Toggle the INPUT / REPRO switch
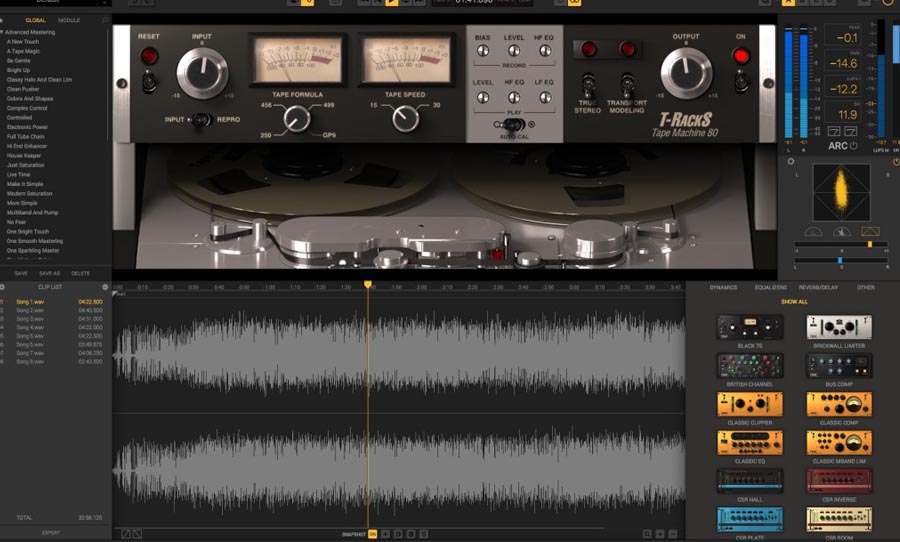Image resolution: width=900 pixels, height=542 pixels. click(201, 119)
